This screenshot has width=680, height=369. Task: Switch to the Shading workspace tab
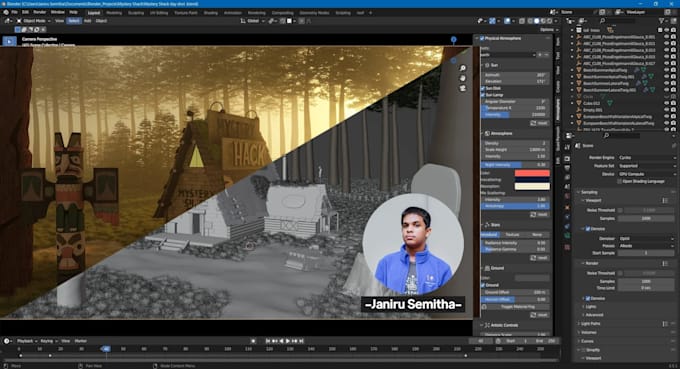(x=211, y=13)
